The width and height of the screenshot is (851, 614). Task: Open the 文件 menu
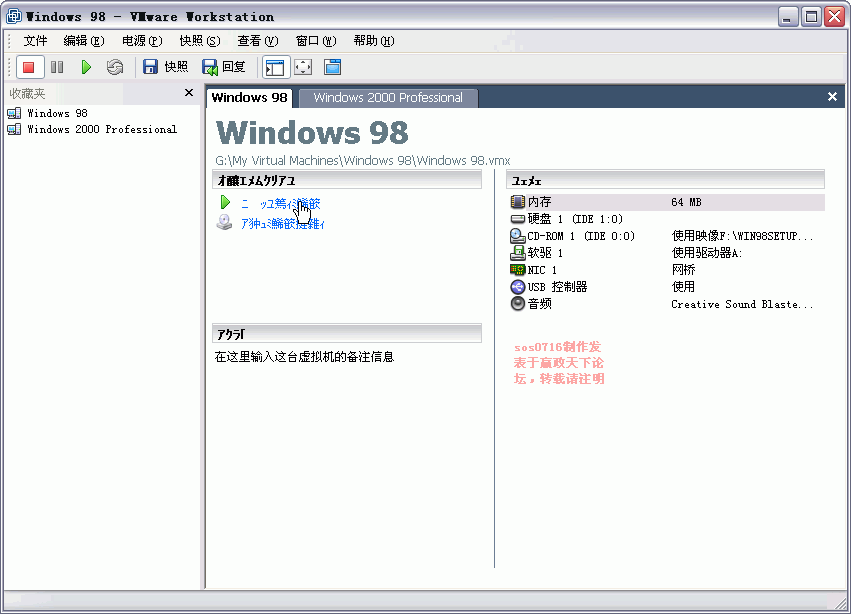coord(35,41)
